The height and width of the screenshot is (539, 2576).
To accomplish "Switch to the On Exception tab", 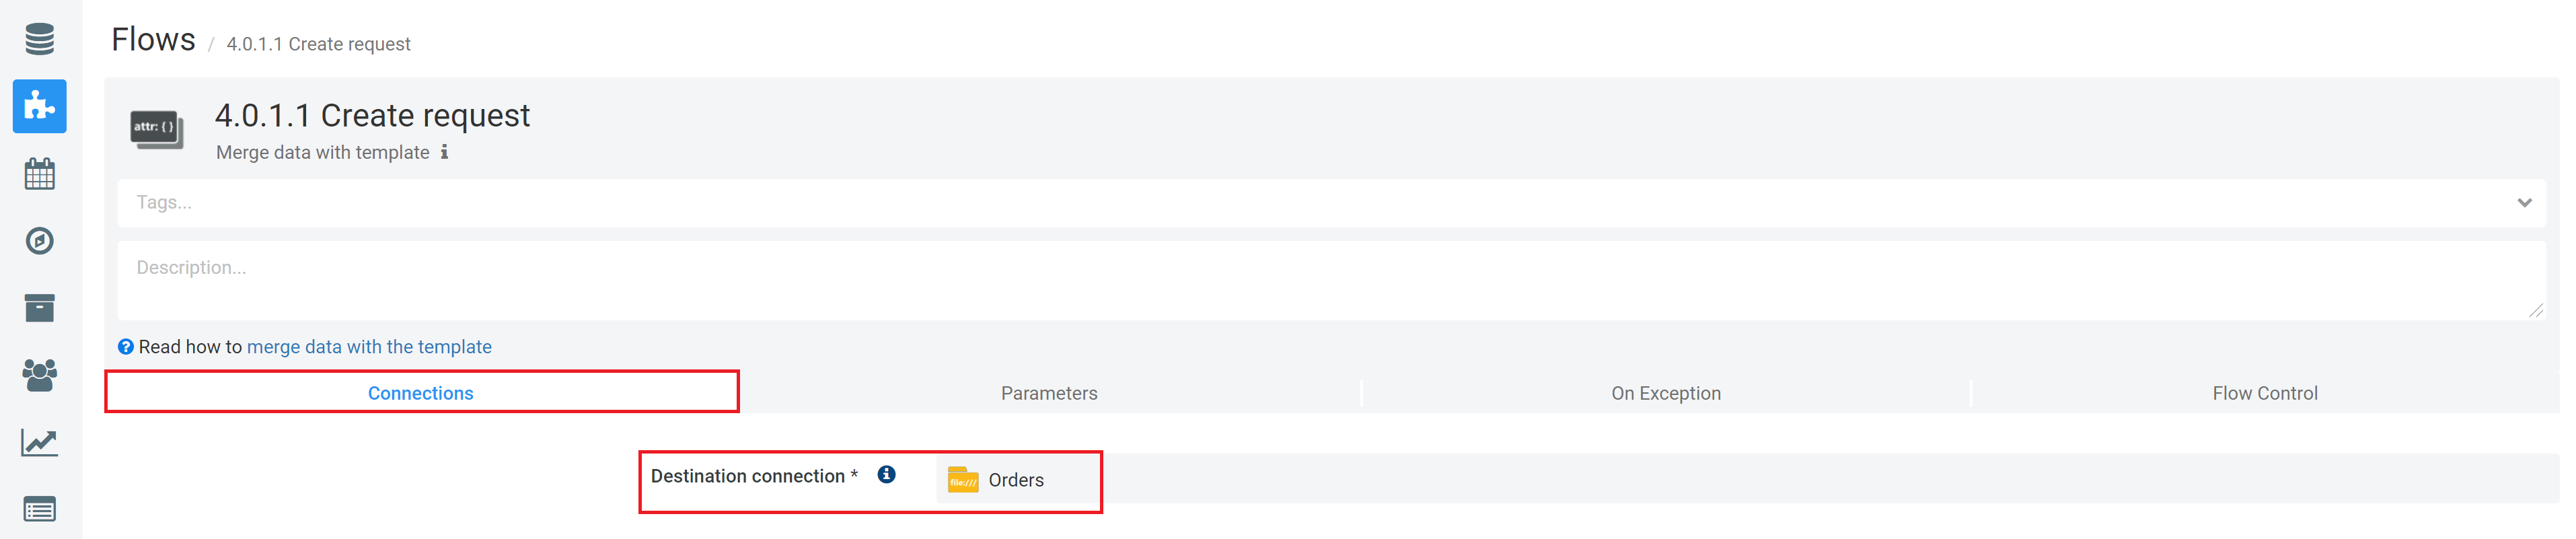I will click(1666, 393).
